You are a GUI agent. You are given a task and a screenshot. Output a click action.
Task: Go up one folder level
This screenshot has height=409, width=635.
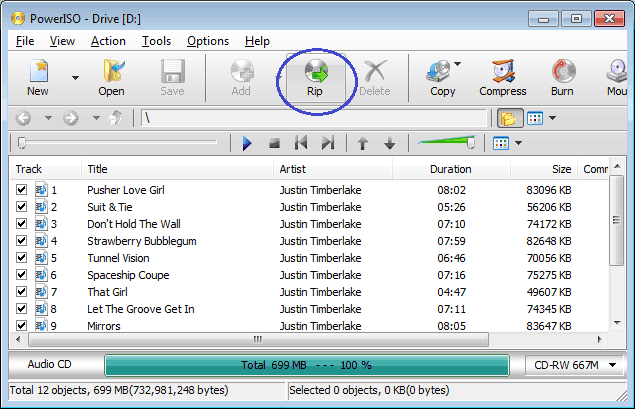pyautogui.click(x=116, y=118)
